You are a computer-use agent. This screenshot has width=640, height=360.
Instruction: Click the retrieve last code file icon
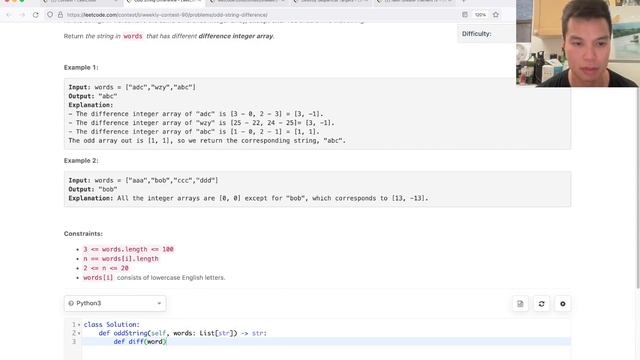[520, 304]
